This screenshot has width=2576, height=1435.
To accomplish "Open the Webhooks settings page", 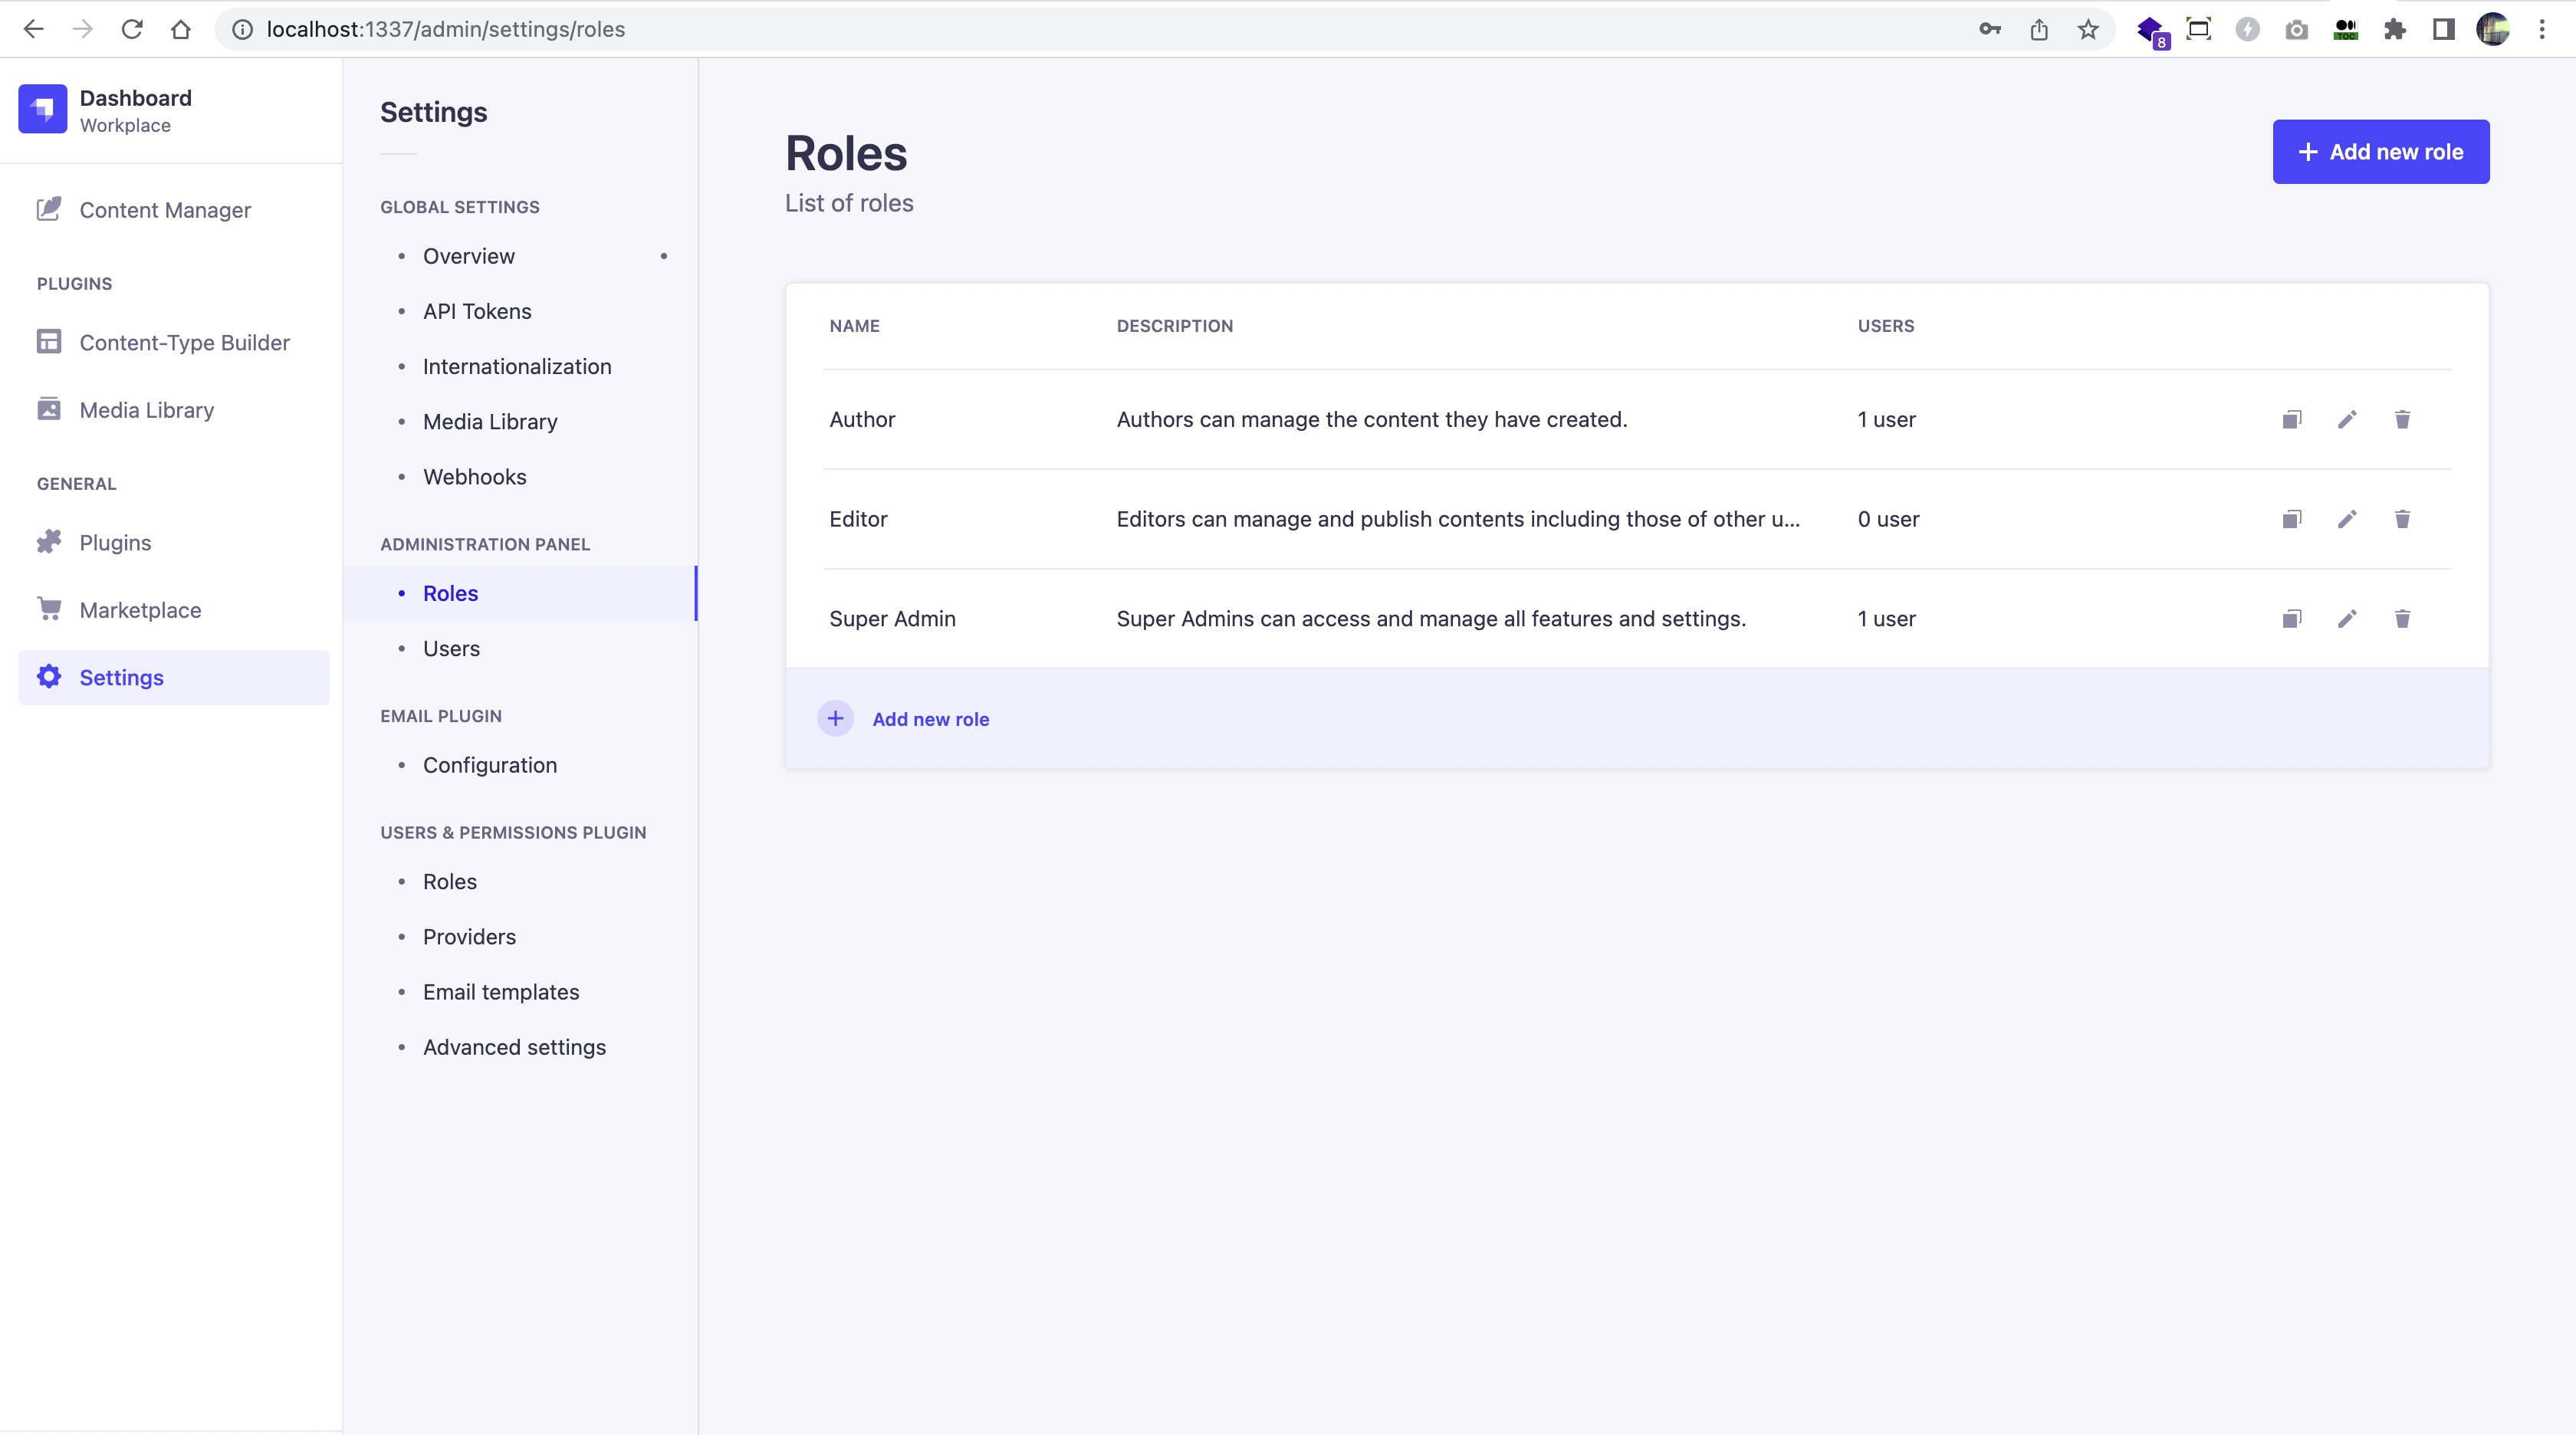I will click(x=474, y=475).
